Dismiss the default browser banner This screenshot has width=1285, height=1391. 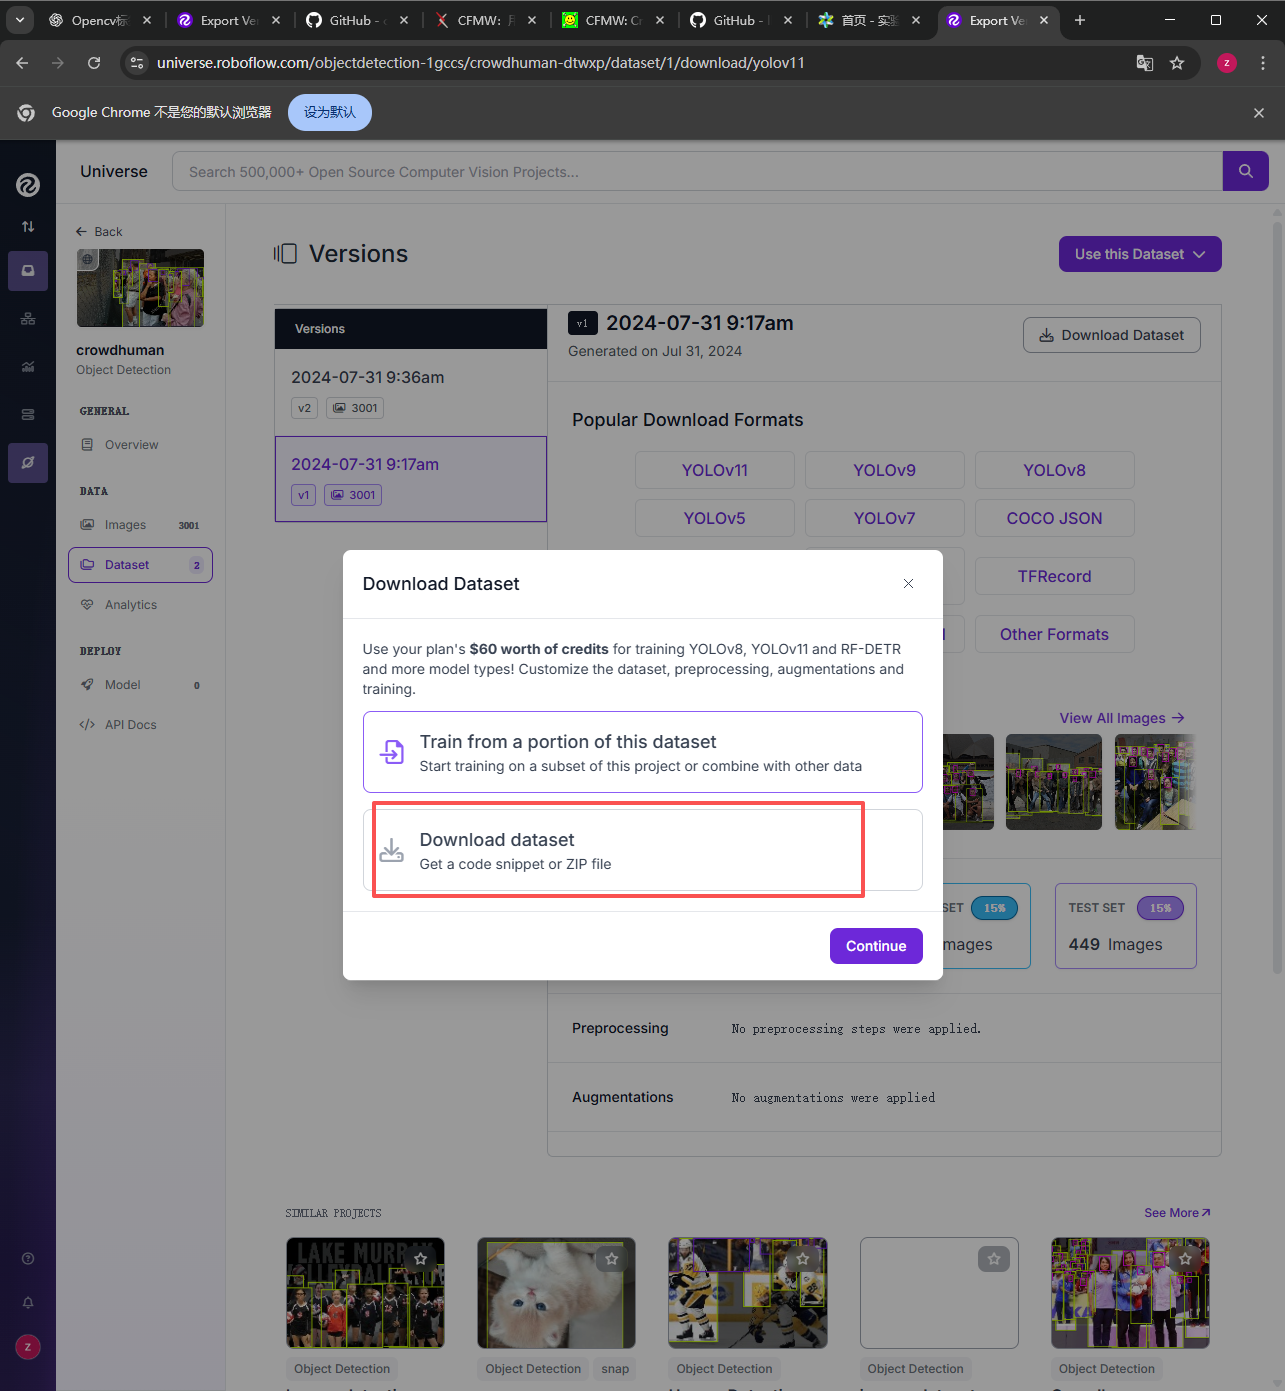tap(1259, 113)
